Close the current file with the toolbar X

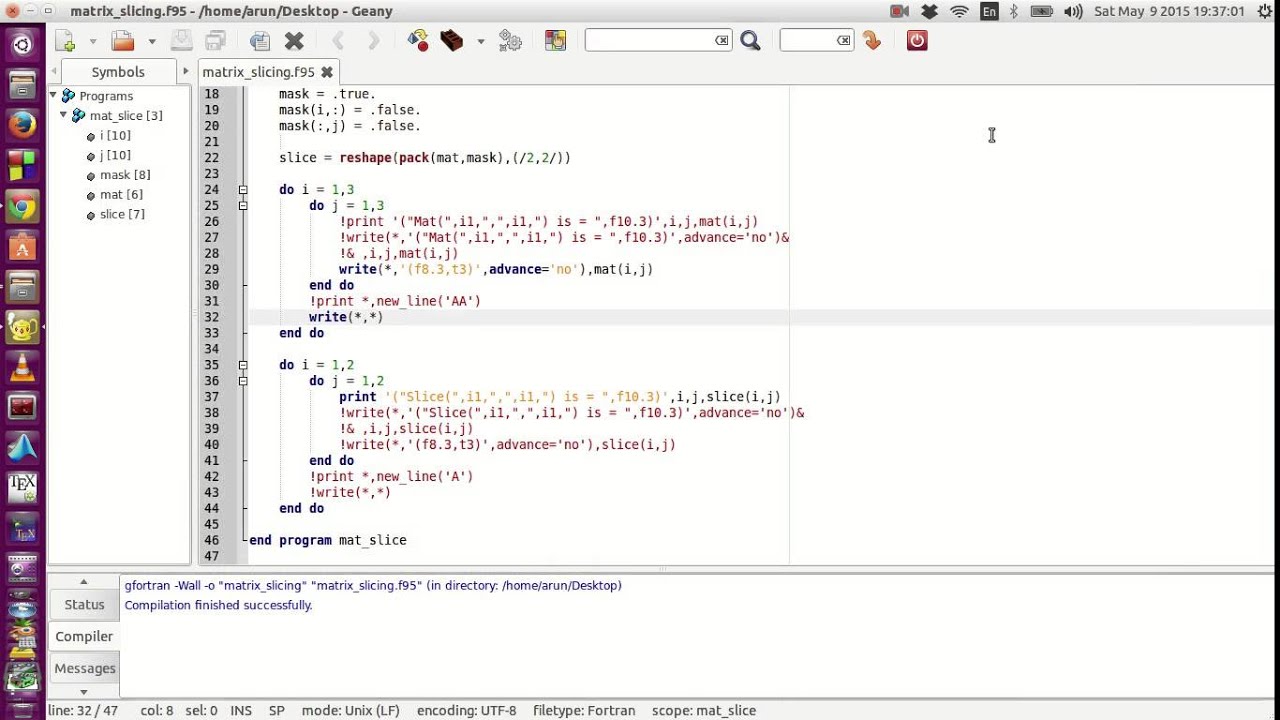point(294,41)
